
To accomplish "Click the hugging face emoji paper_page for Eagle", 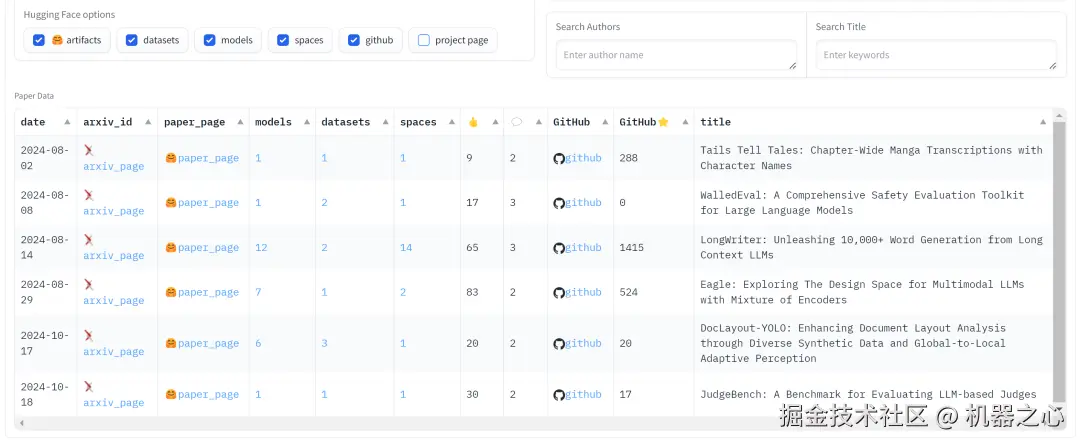I will tap(171, 293).
